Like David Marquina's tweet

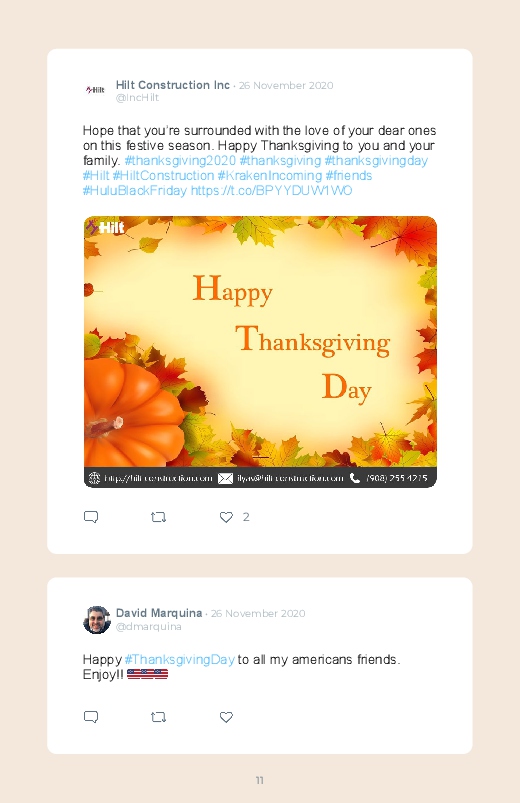[x=226, y=717]
